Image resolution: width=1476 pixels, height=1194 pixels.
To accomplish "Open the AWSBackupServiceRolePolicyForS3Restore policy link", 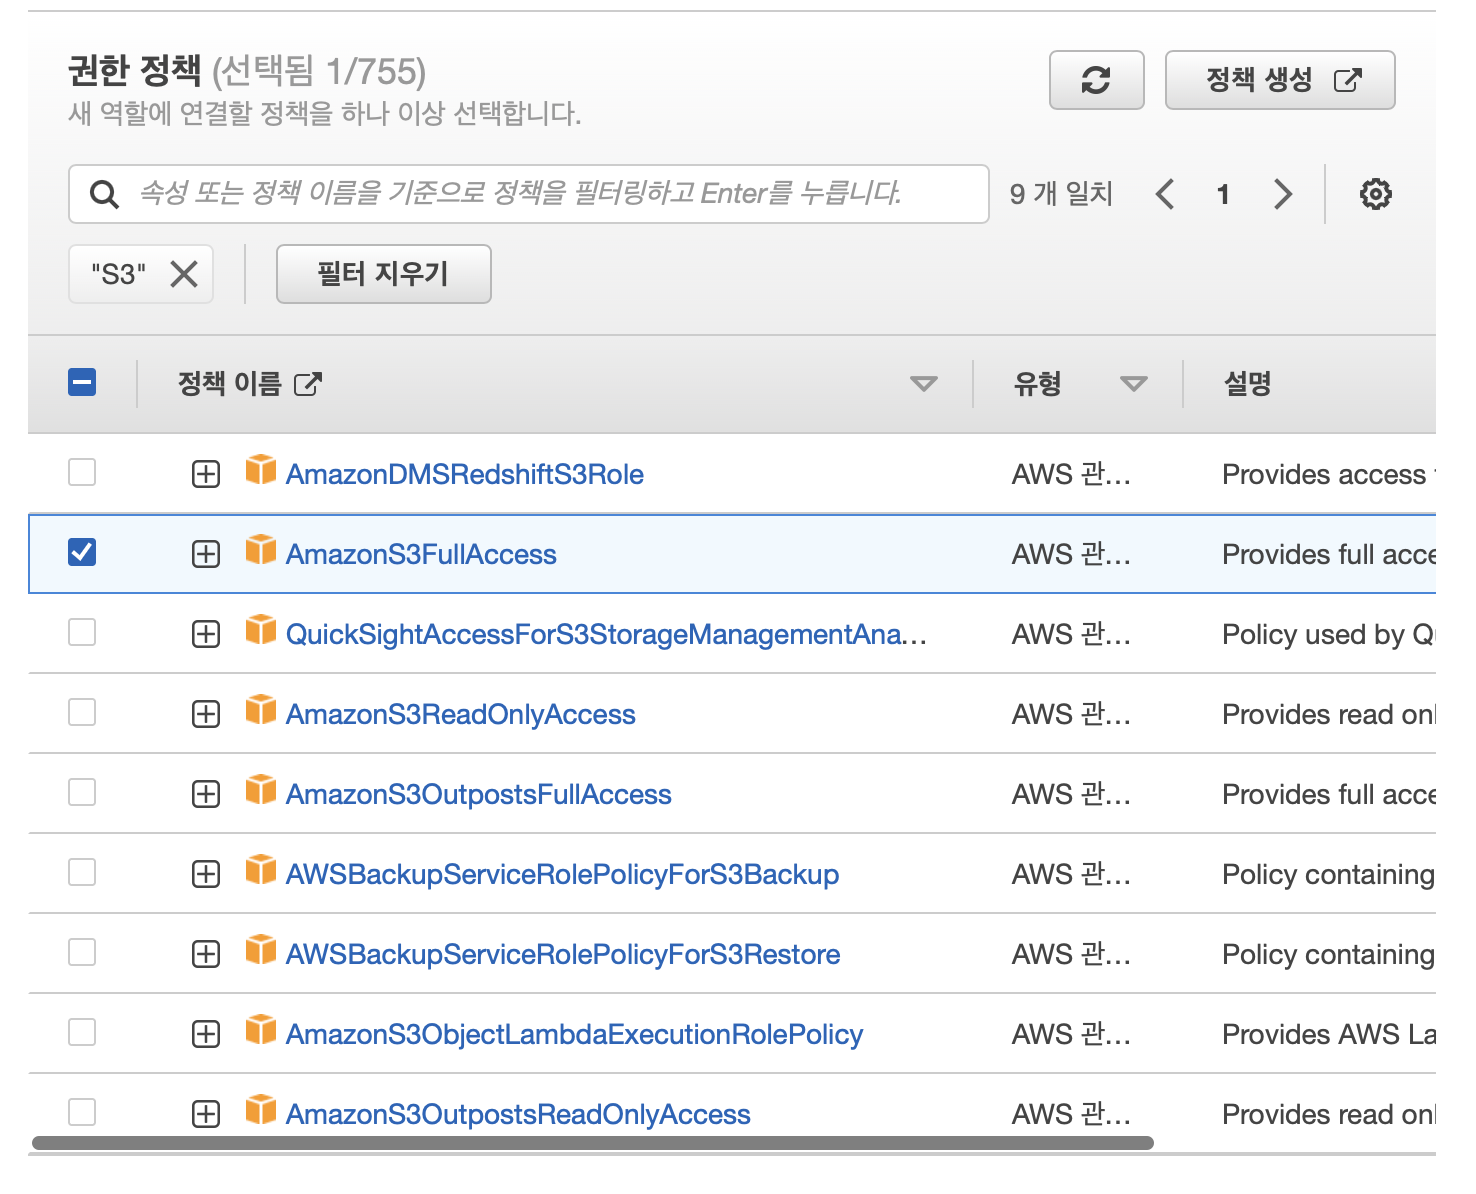I will (x=563, y=954).
